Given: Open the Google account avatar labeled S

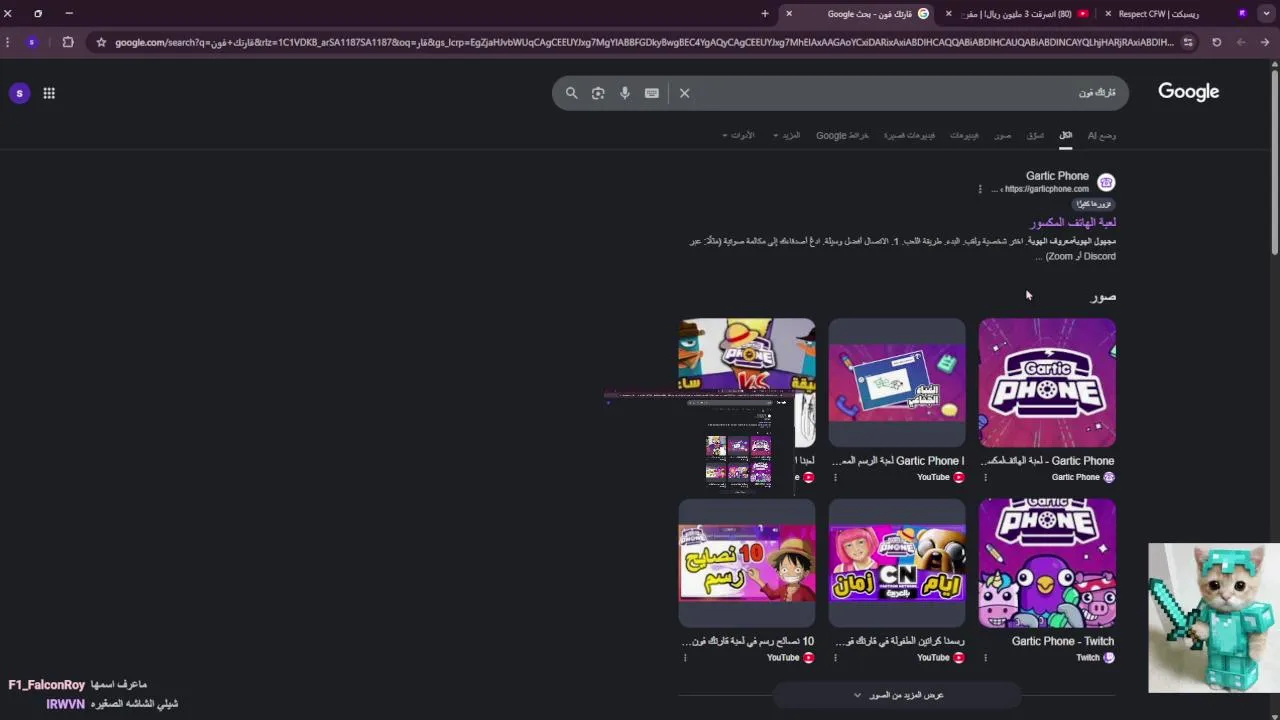Looking at the screenshot, I should click(x=19, y=93).
